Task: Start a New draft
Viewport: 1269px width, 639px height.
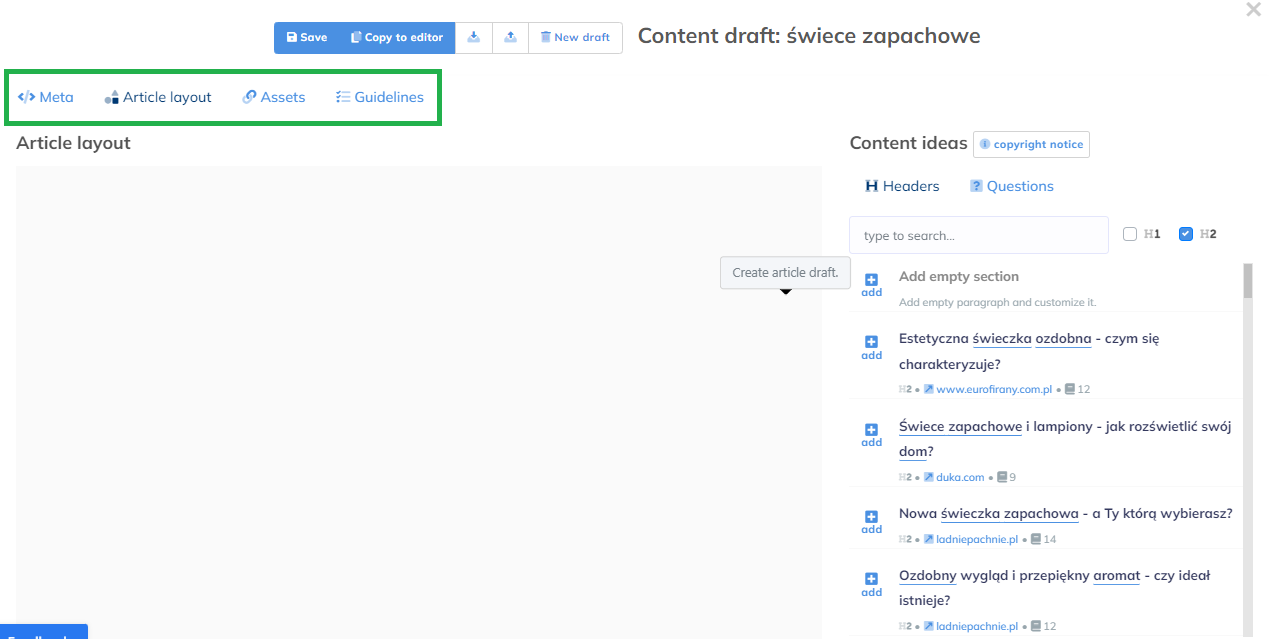Action: pos(575,38)
